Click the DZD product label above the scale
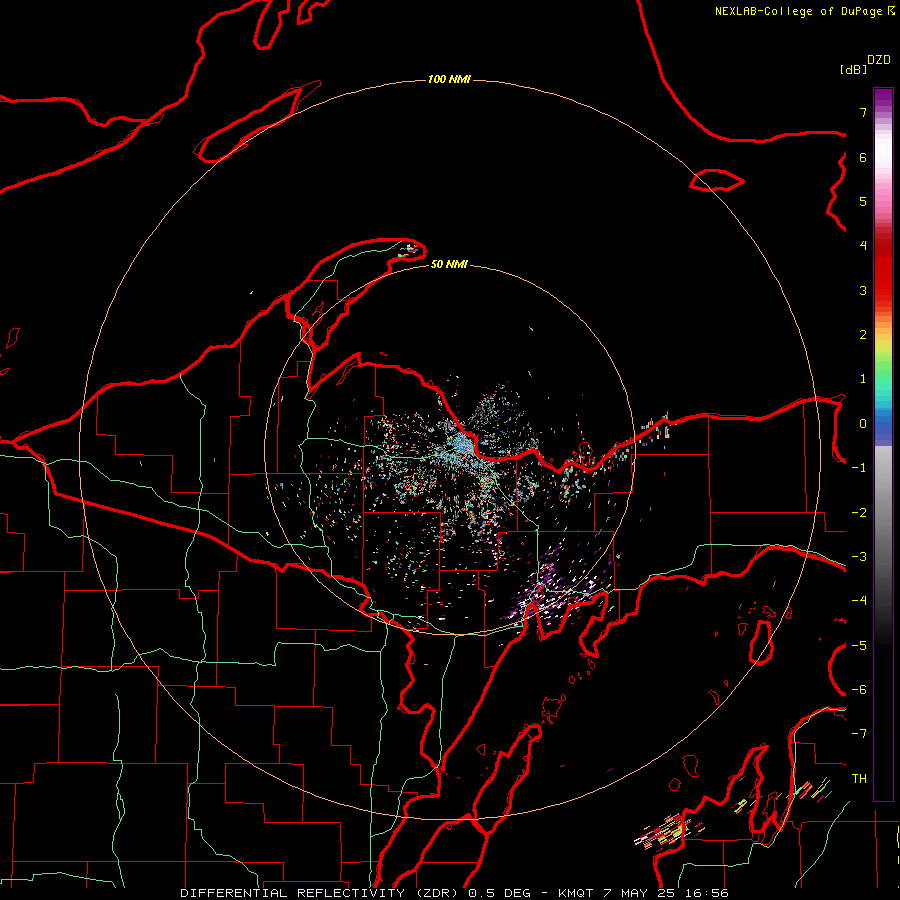 tap(879, 60)
